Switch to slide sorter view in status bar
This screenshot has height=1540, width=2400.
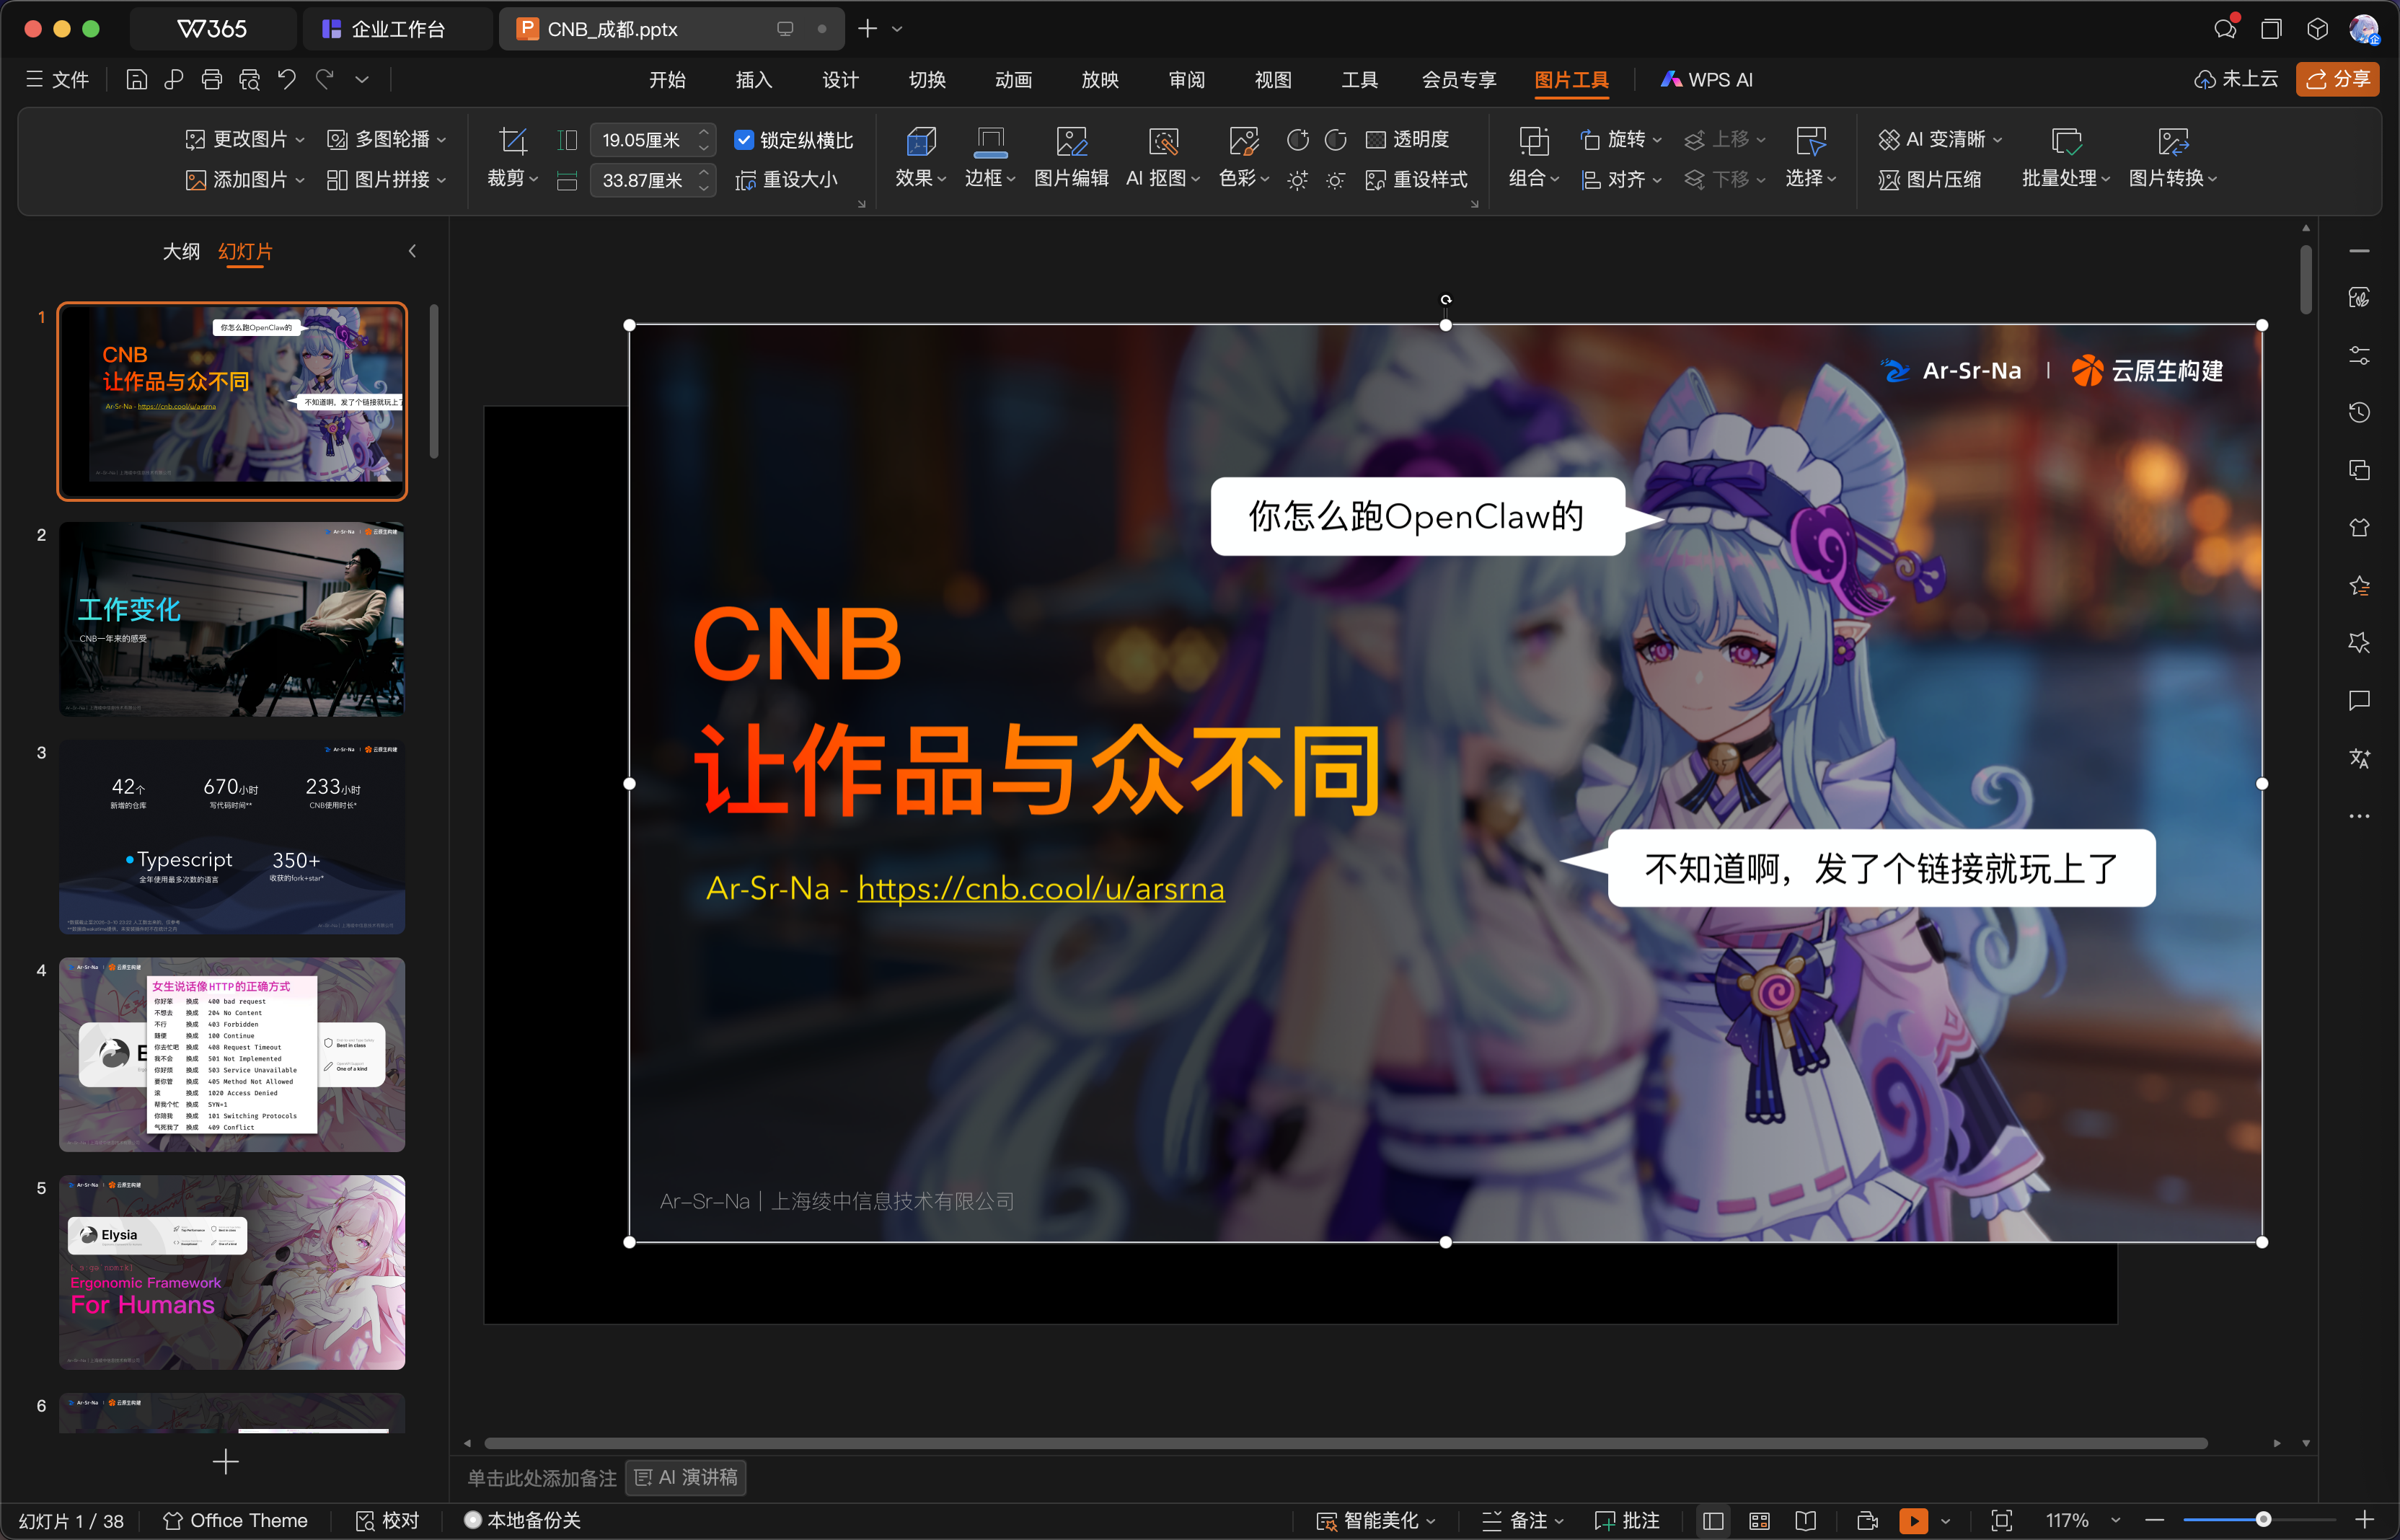[1759, 1520]
